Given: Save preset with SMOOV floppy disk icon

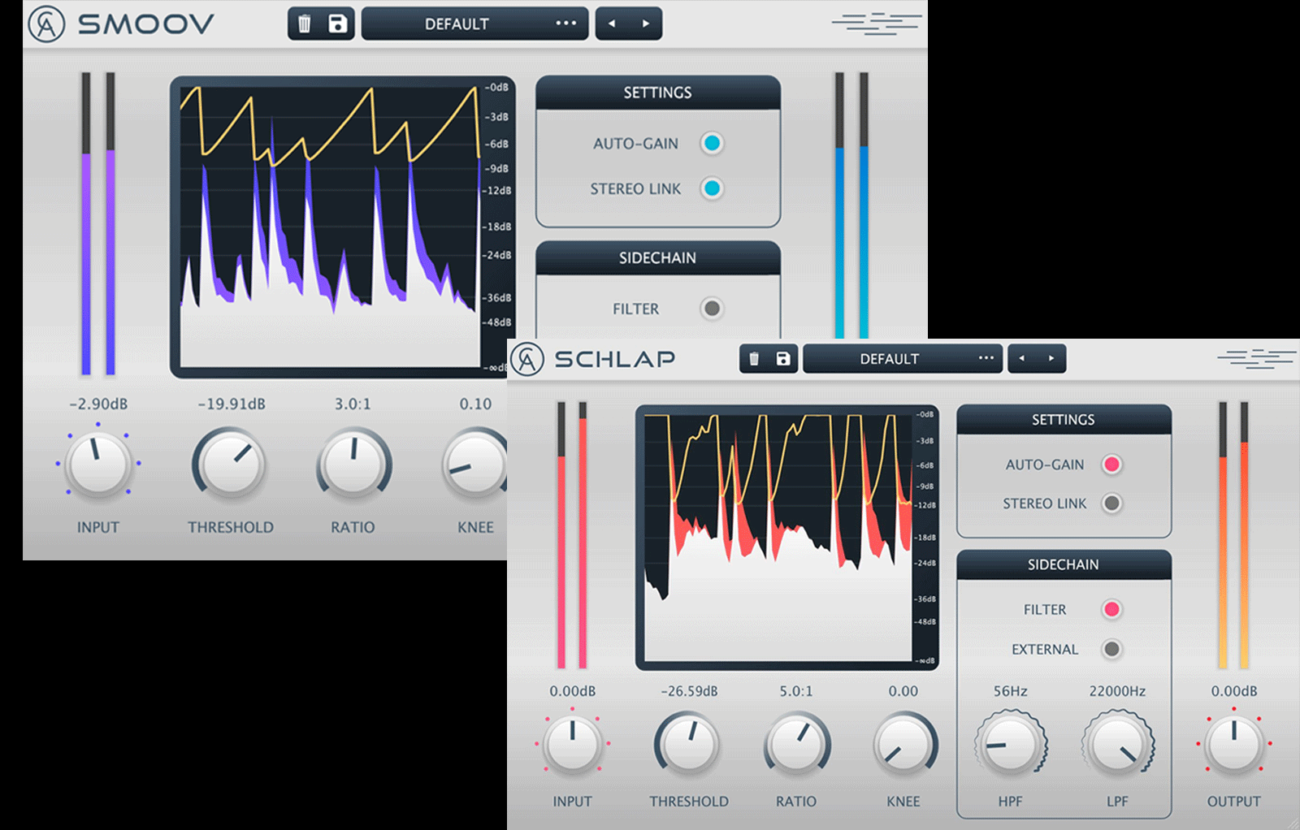Looking at the screenshot, I should click(x=338, y=24).
